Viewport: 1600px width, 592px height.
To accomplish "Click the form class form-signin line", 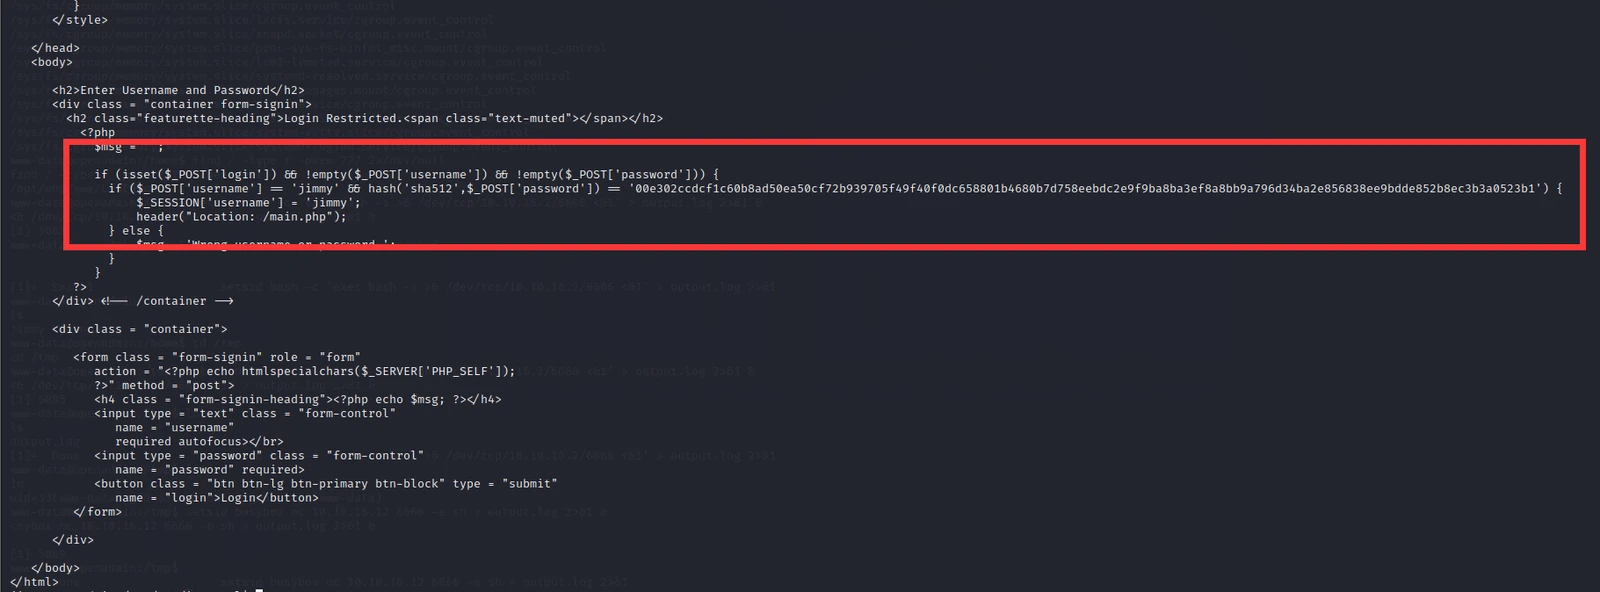I will tap(217, 357).
